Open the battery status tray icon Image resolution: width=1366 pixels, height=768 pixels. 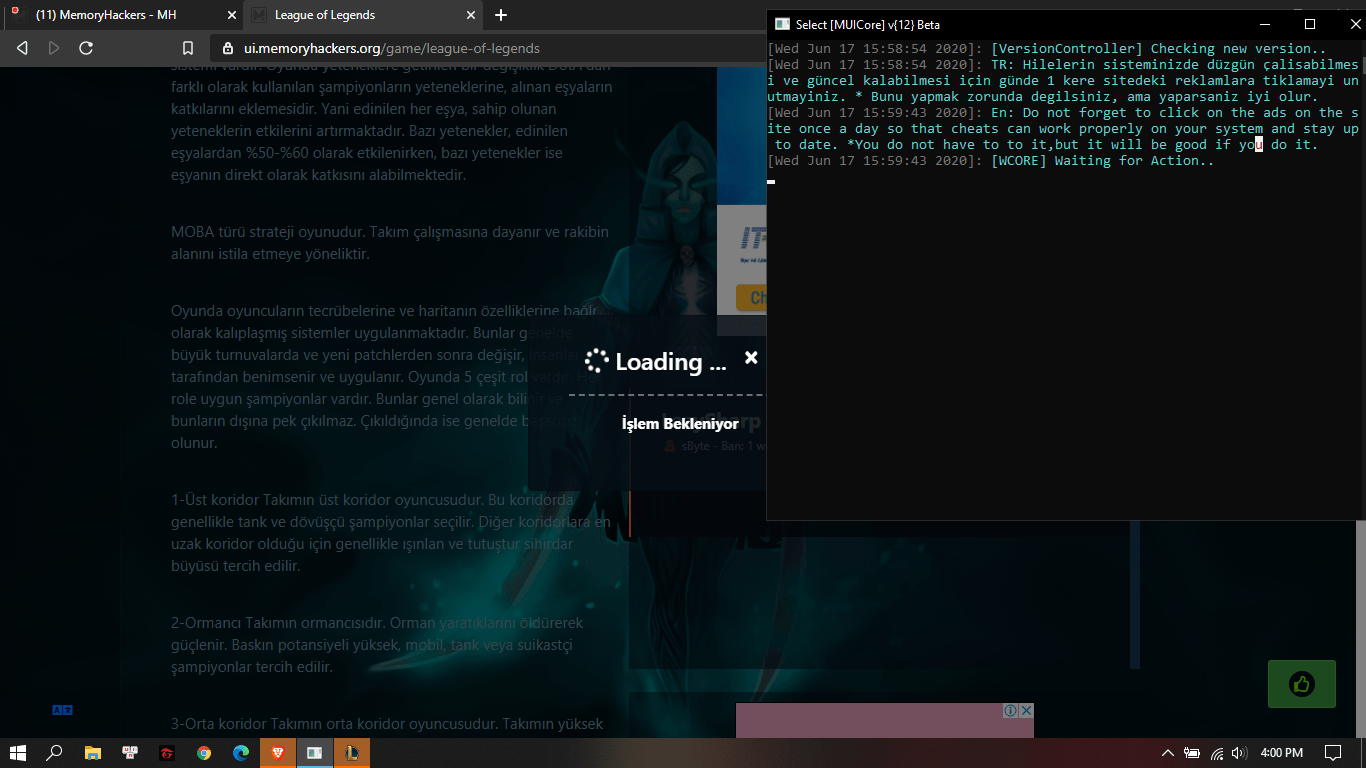point(1192,752)
